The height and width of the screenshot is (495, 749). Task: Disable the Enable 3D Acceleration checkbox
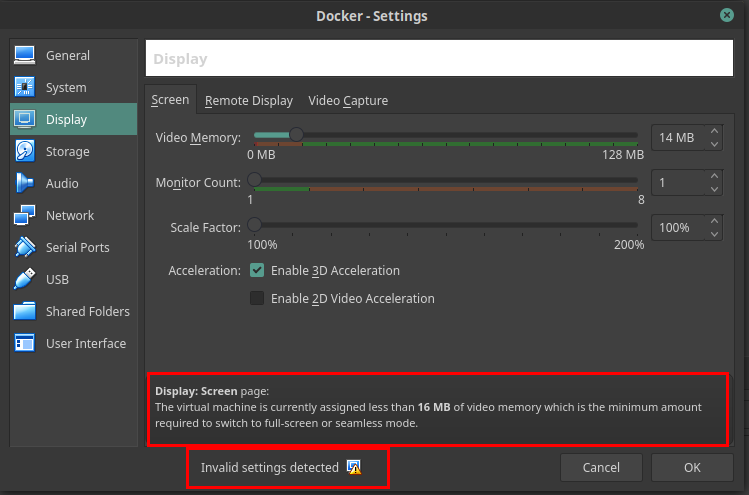coord(257,270)
